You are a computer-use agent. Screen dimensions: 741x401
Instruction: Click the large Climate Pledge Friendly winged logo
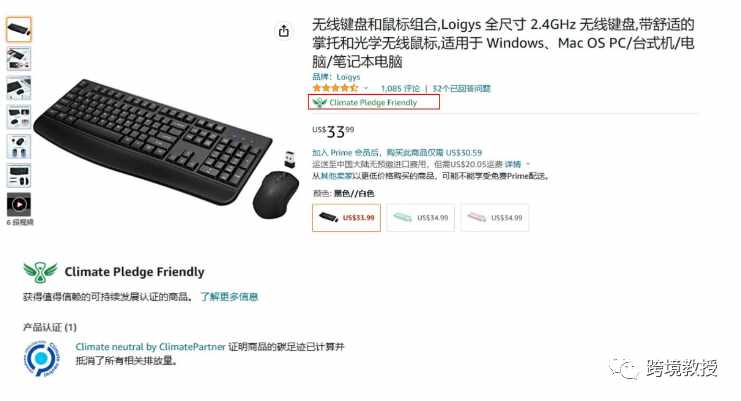40,272
